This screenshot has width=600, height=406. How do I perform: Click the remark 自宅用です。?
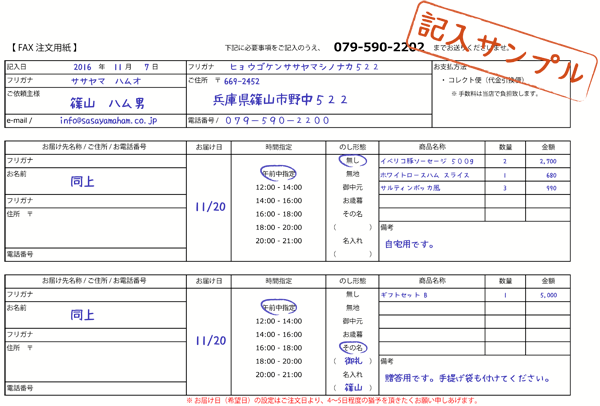coord(409,244)
